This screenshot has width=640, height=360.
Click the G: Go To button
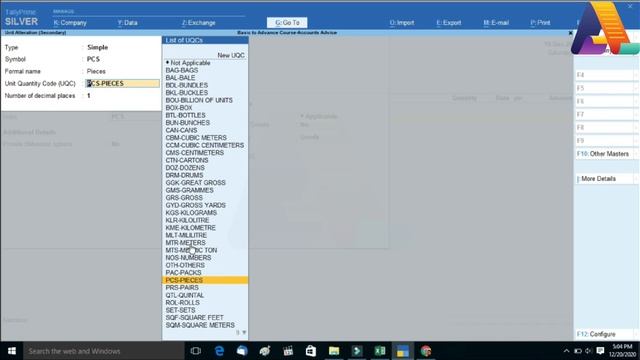287,22
